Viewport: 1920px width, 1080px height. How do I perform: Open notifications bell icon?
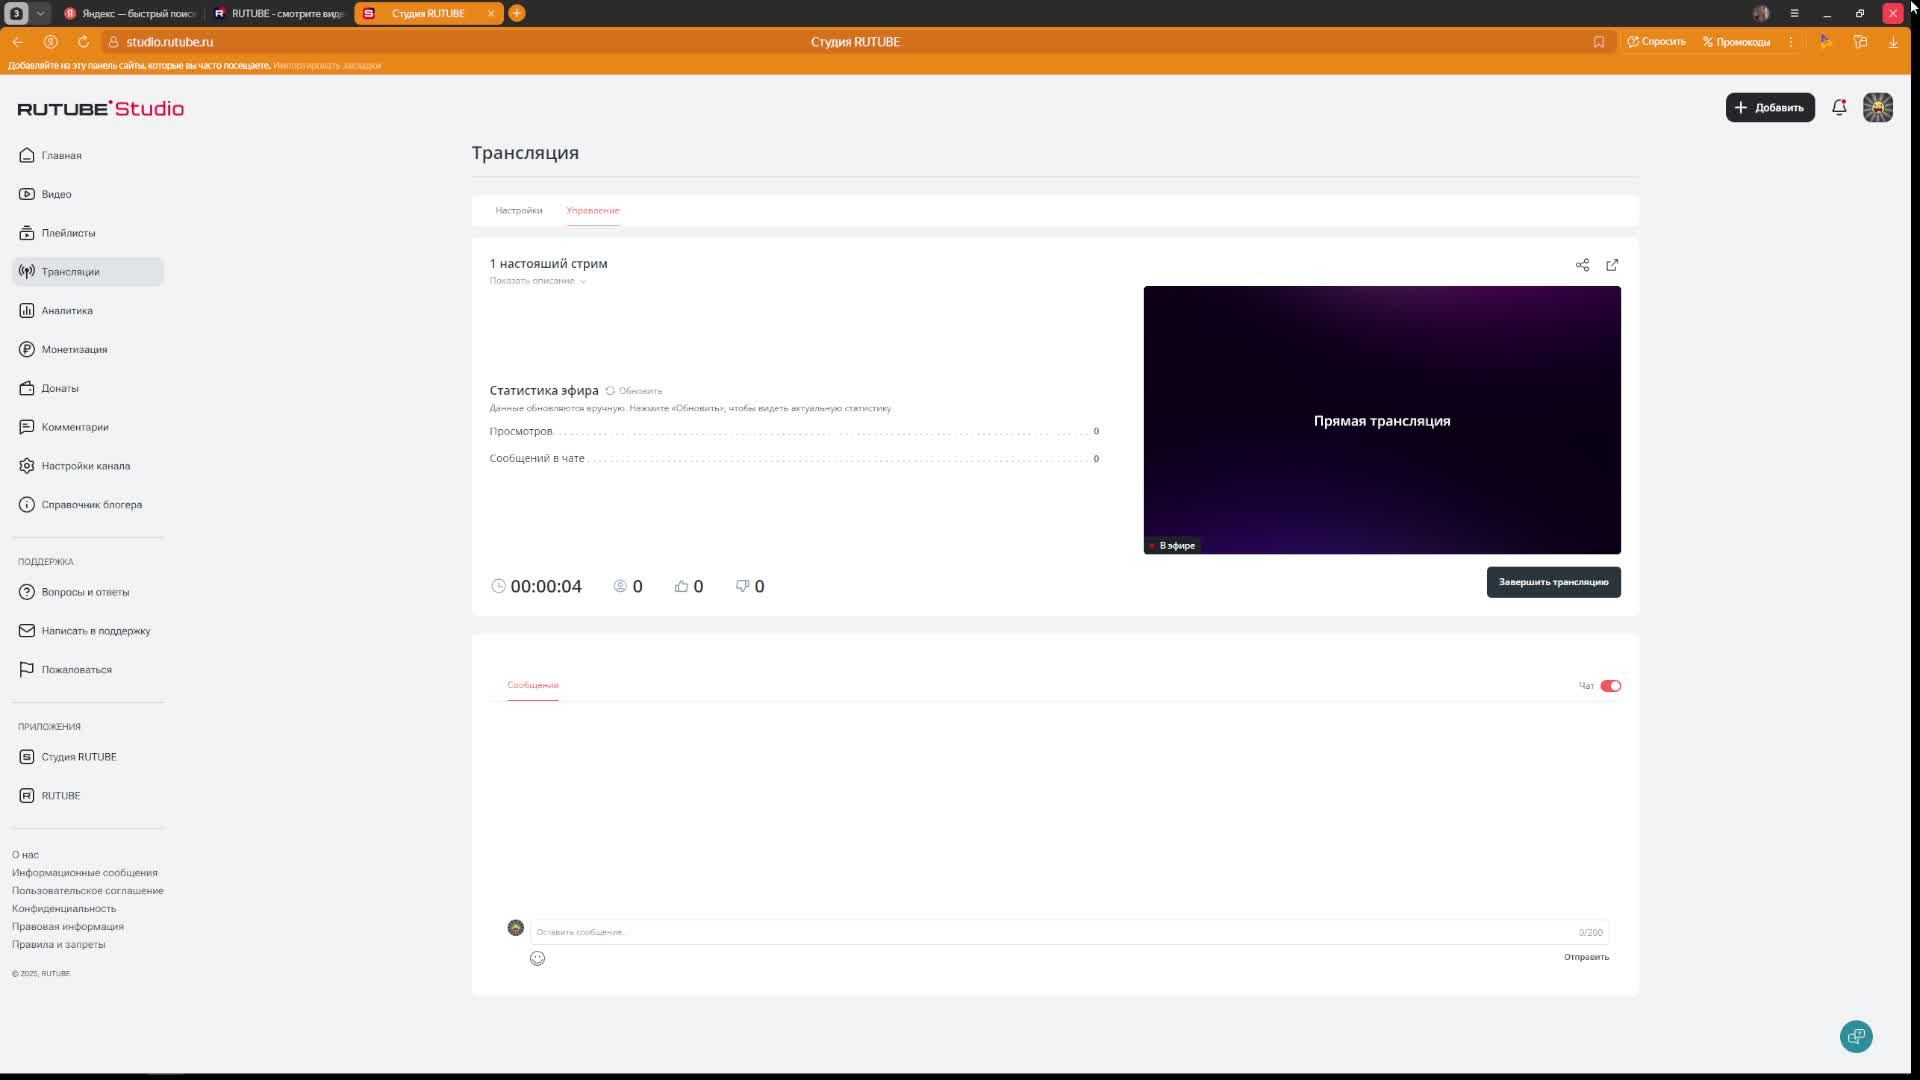tap(1839, 107)
